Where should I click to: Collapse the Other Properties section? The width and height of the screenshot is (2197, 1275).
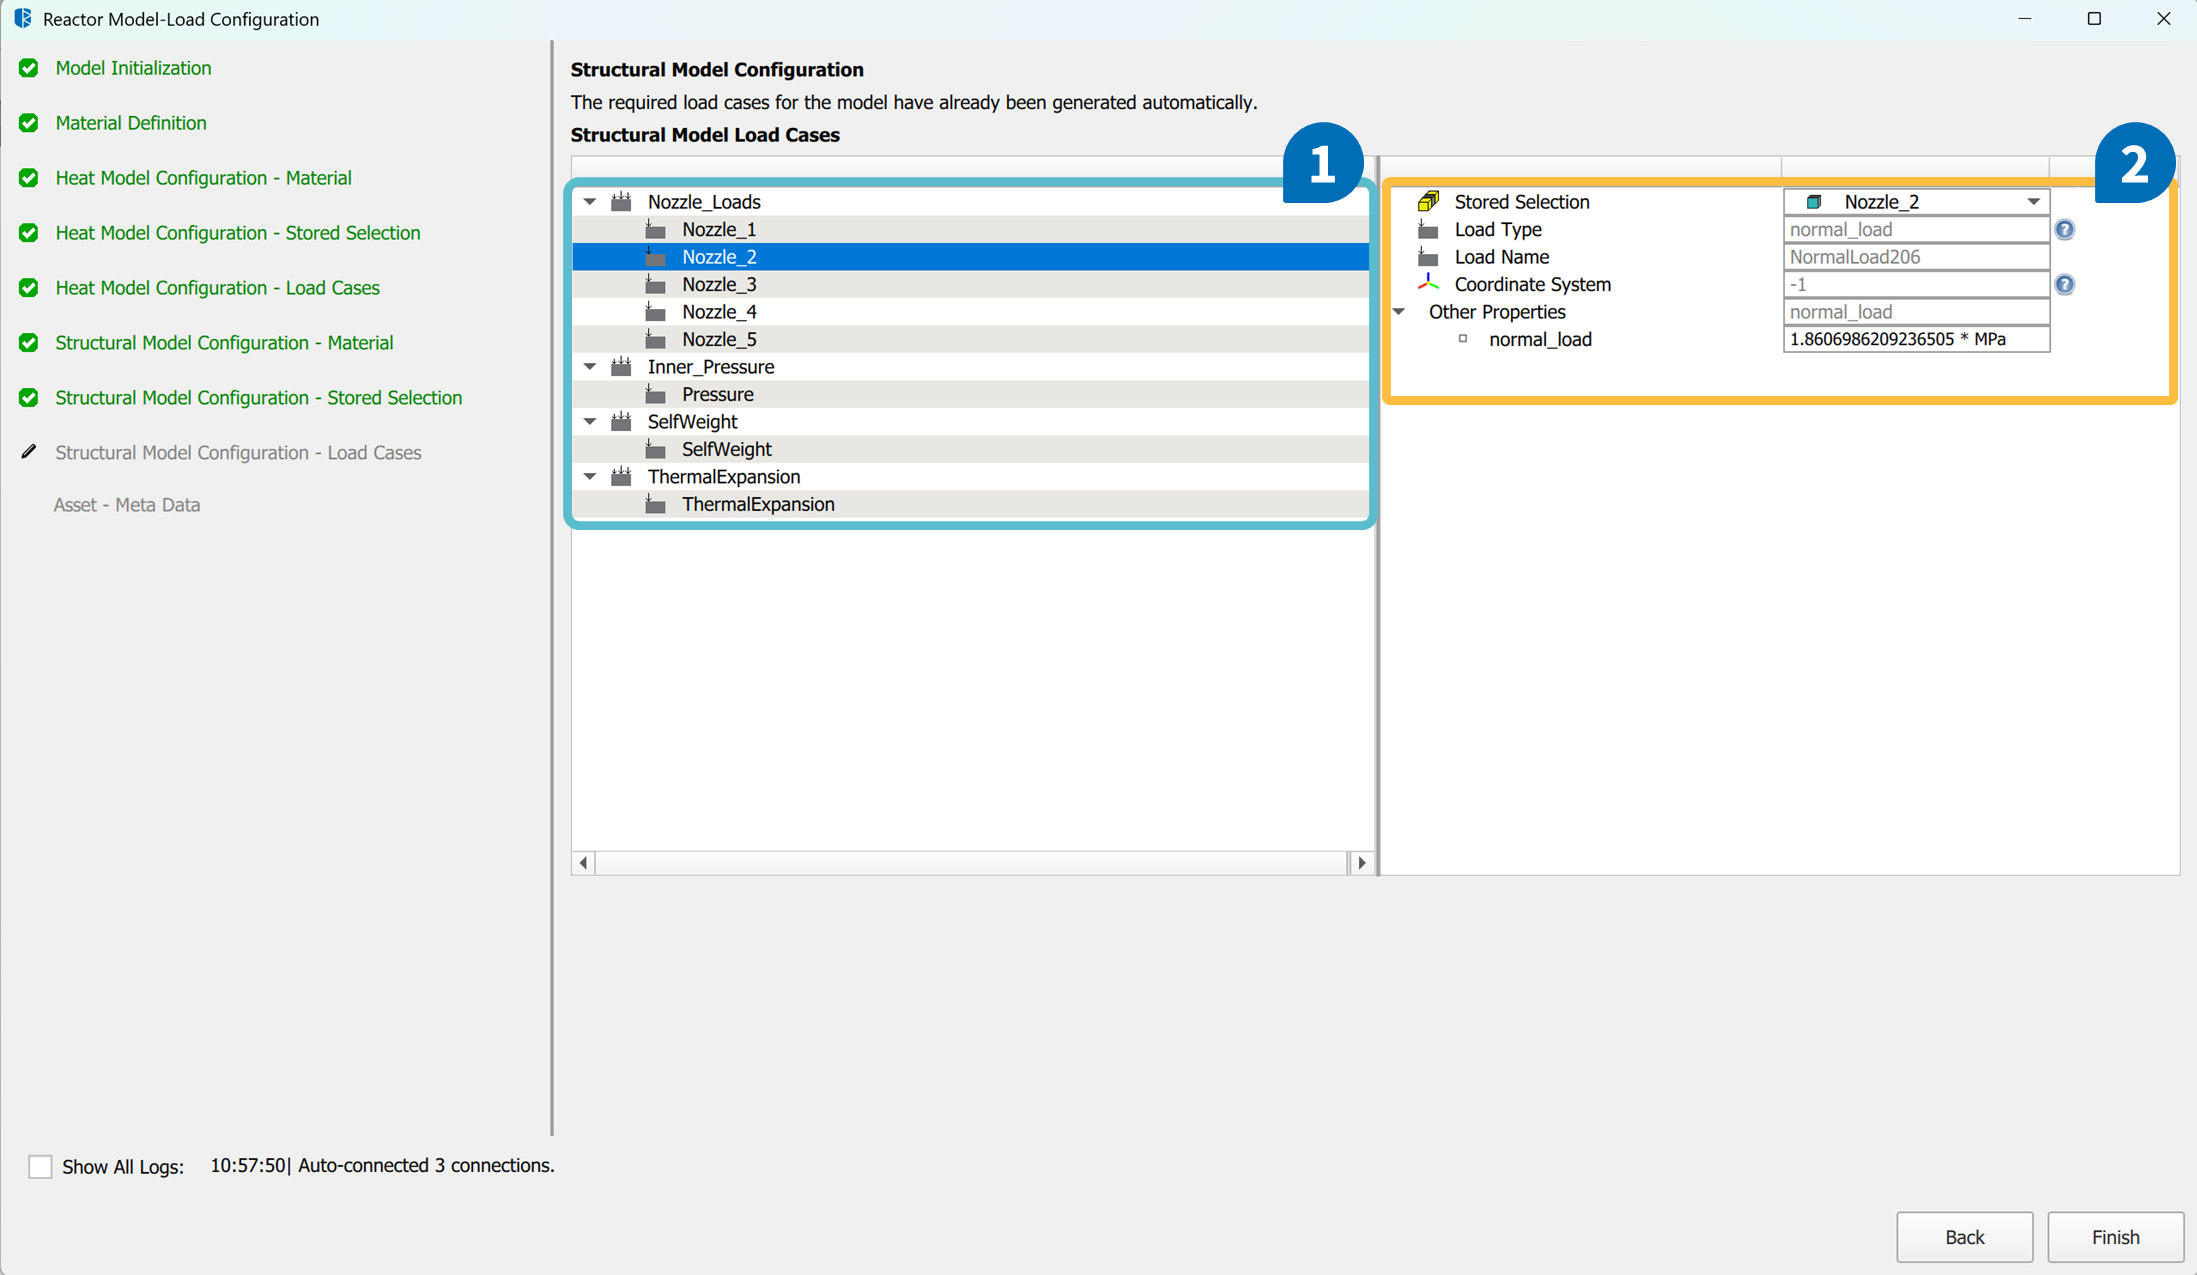(1399, 312)
